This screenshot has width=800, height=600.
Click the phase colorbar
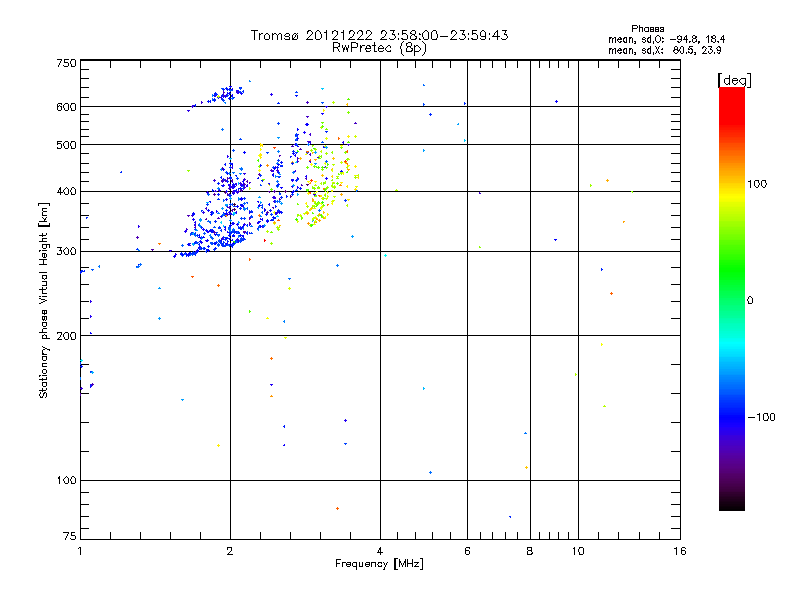click(732, 298)
